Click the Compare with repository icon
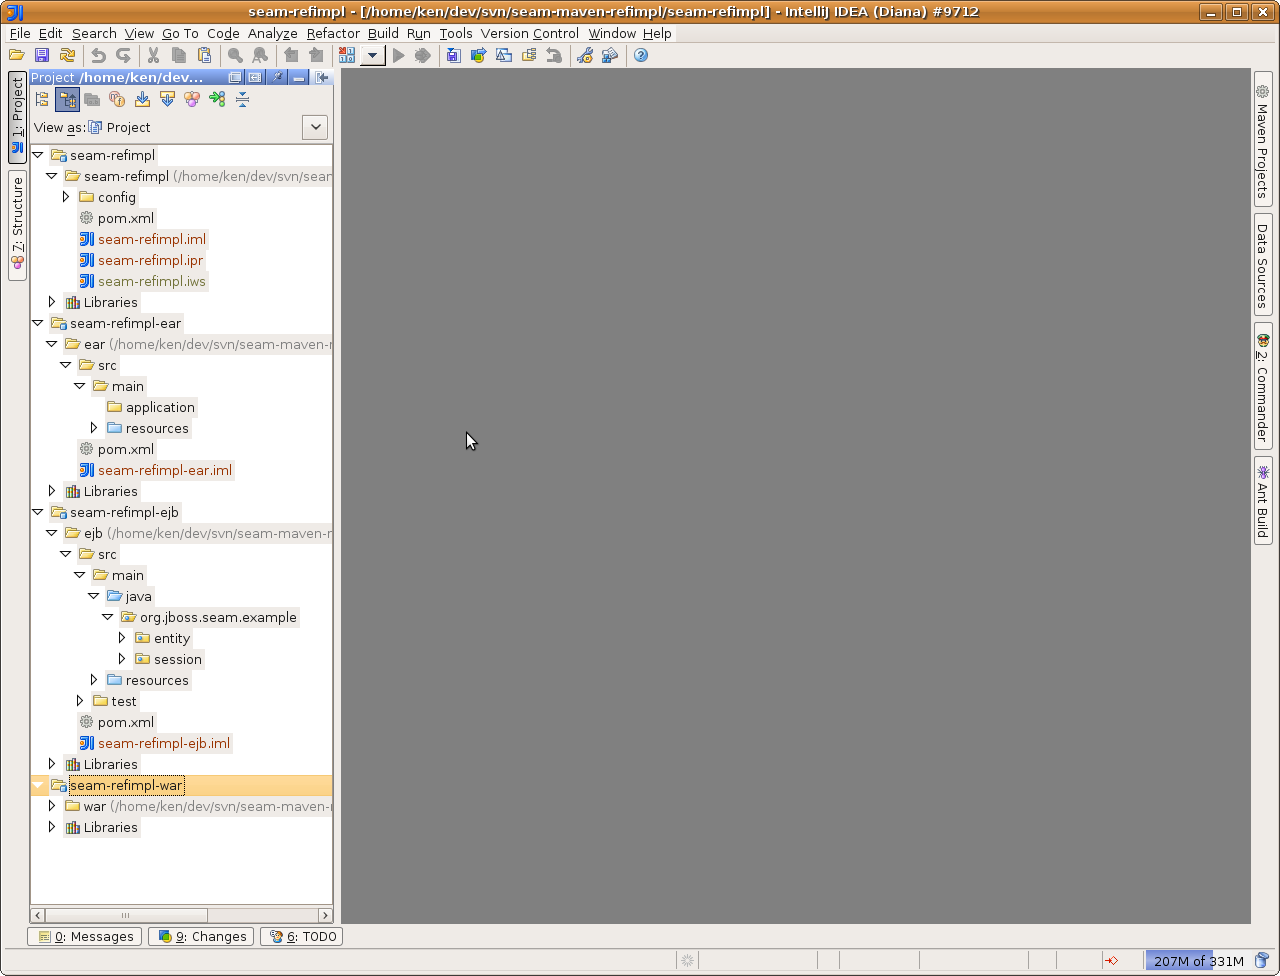The height and width of the screenshot is (976, 1280). click(504, 56)
